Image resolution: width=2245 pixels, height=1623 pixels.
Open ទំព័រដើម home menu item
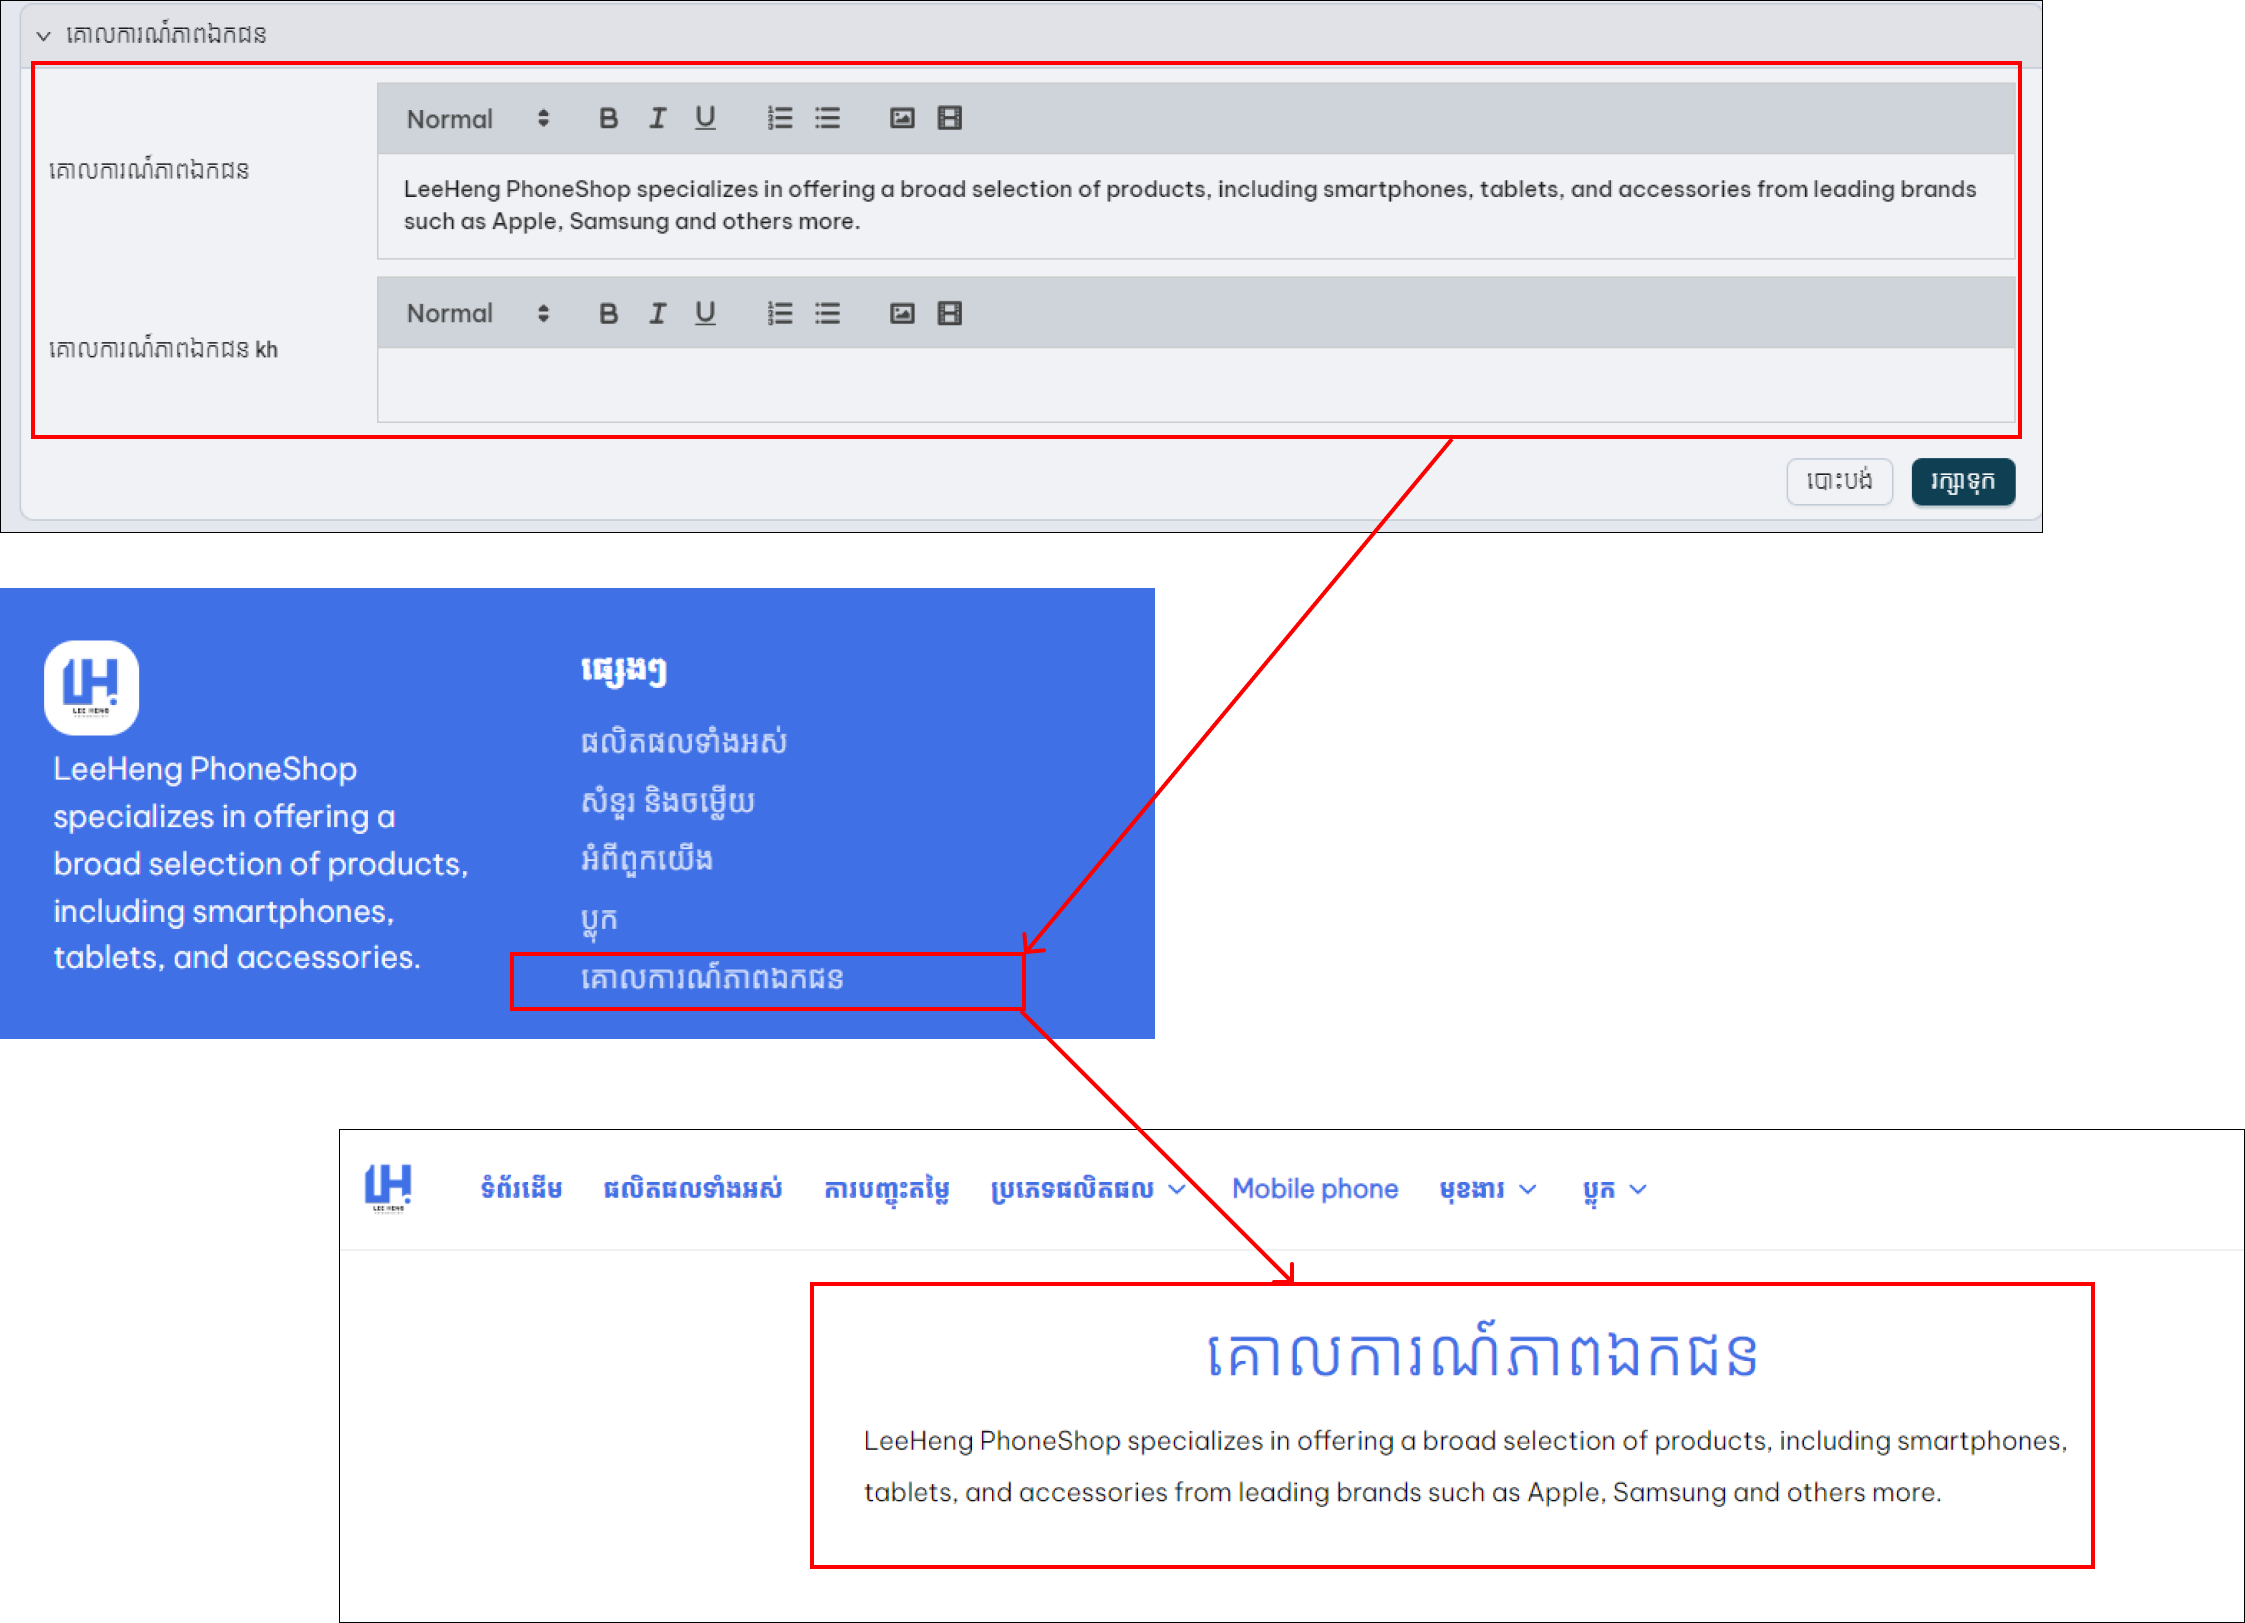[x=521, y=1189]
